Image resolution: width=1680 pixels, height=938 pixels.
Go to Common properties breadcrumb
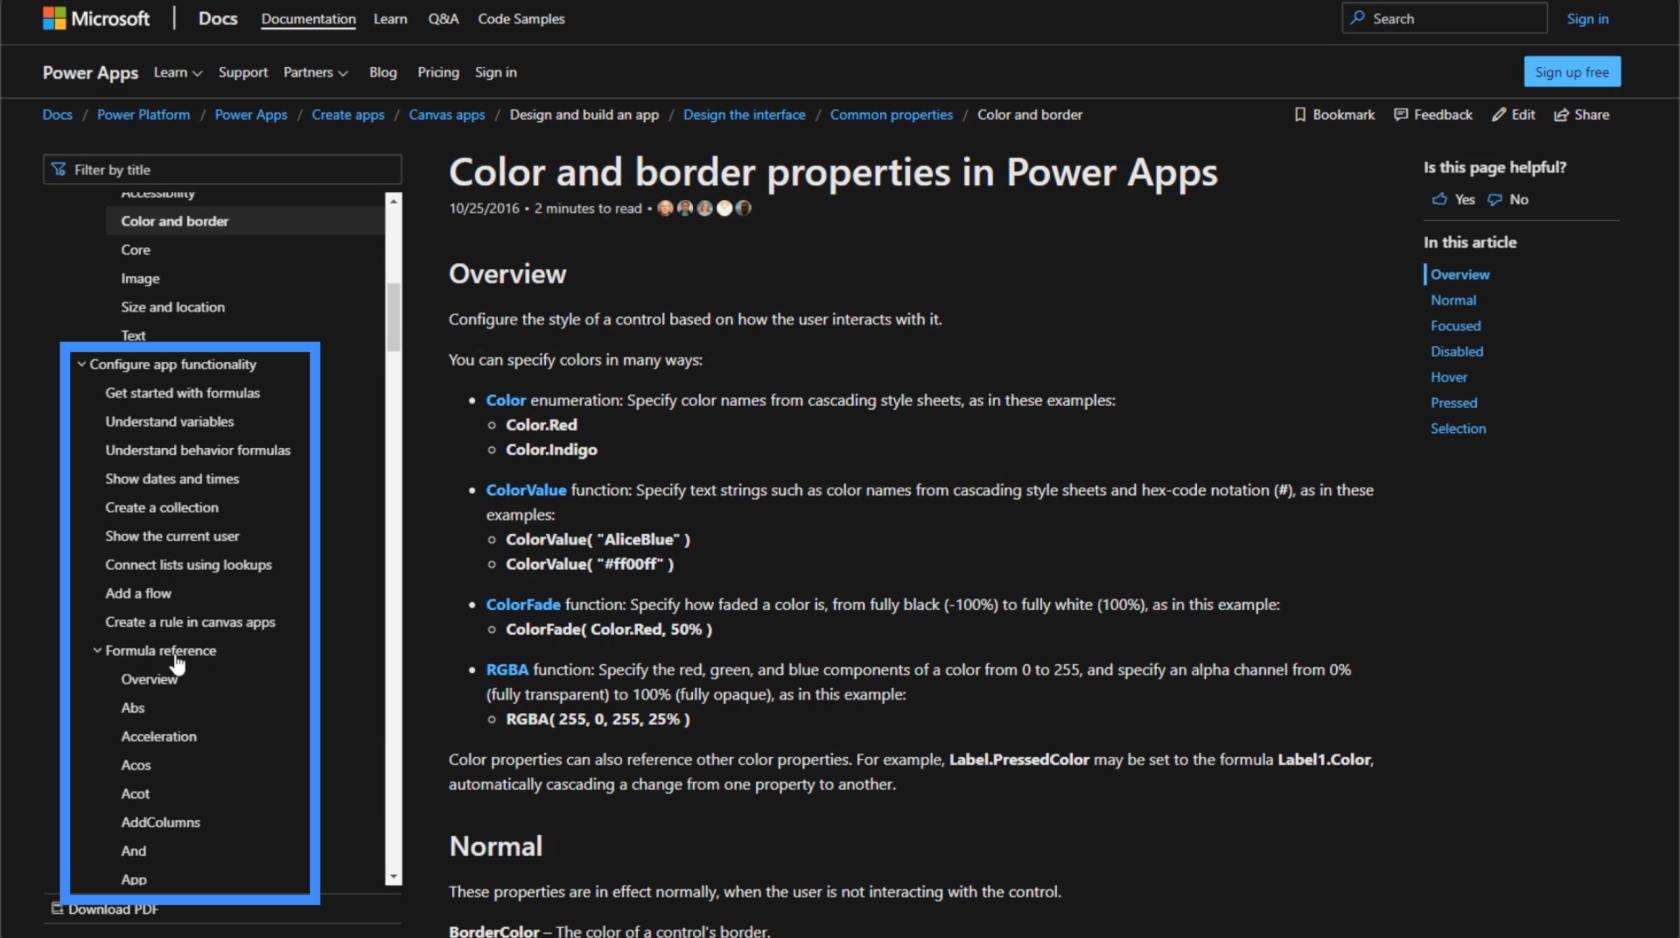pyautogui.click(x=891, y=115)
